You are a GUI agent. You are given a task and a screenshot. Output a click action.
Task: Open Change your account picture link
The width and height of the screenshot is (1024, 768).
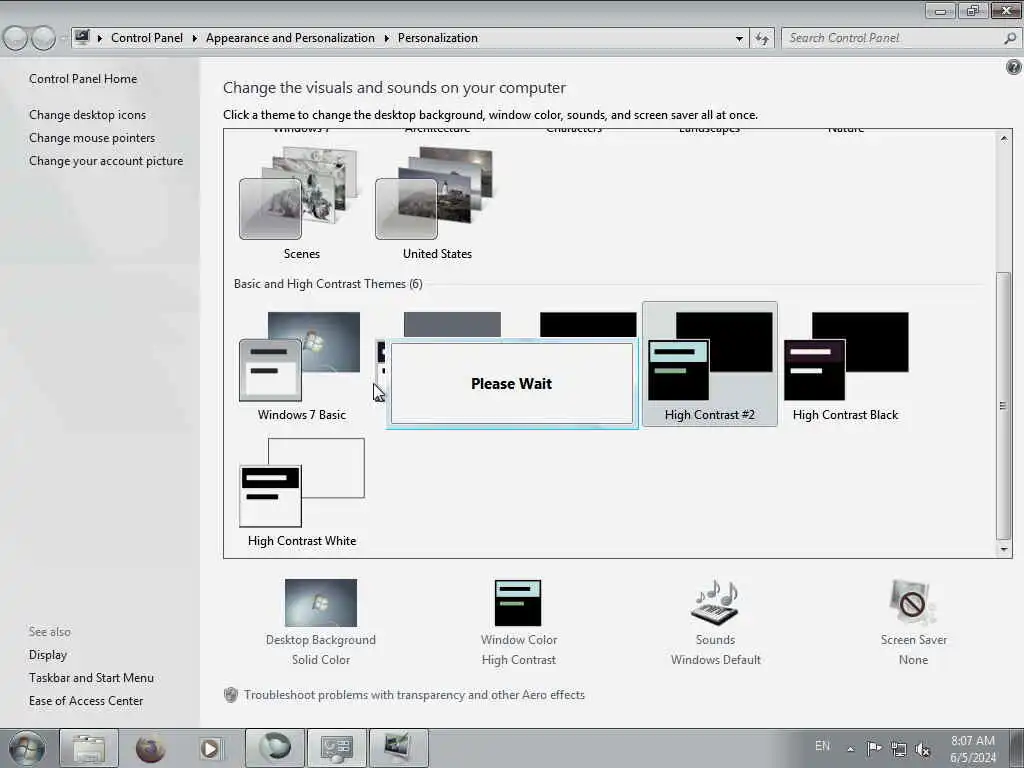tap(106, 161)
